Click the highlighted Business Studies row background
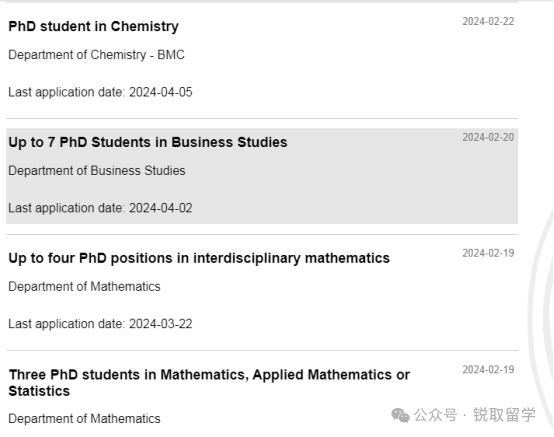 pyautogui.click(x=262, y=176)
